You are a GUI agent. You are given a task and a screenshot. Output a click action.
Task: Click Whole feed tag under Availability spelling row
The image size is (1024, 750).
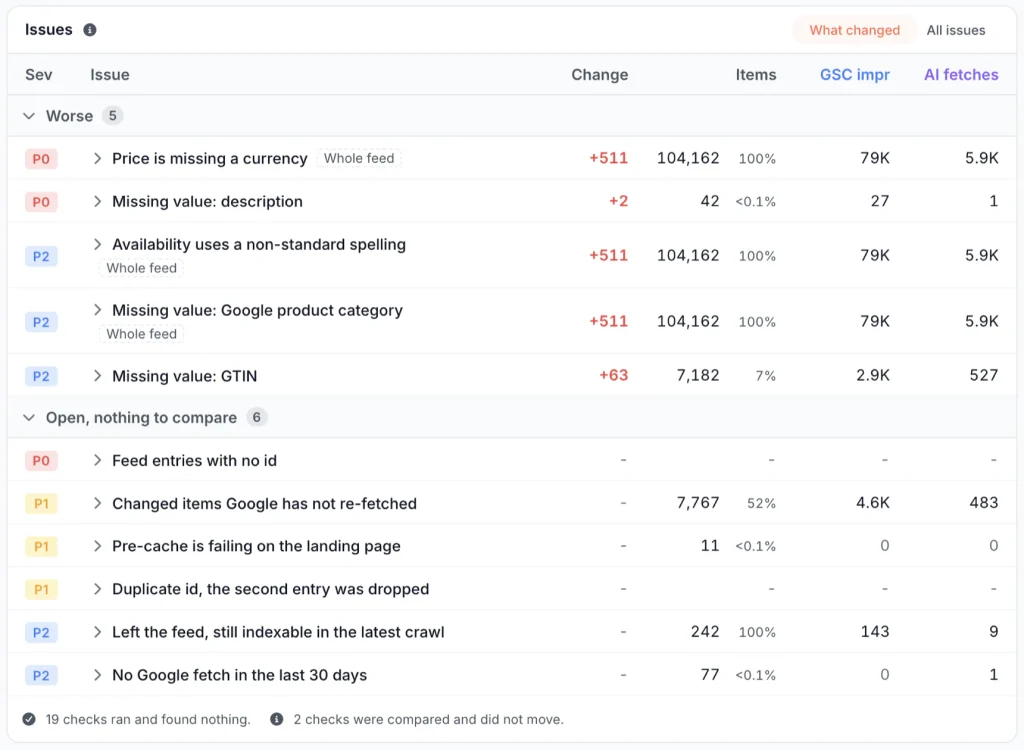[141, 268]
